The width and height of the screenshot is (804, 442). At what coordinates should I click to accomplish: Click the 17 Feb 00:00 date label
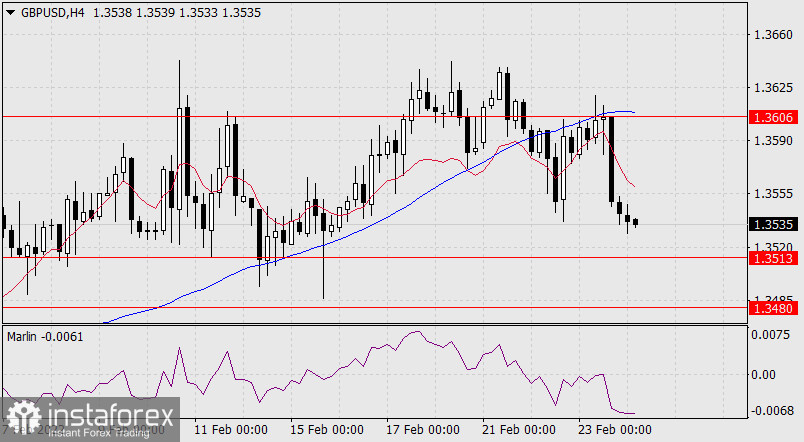[x=423, y=431]
